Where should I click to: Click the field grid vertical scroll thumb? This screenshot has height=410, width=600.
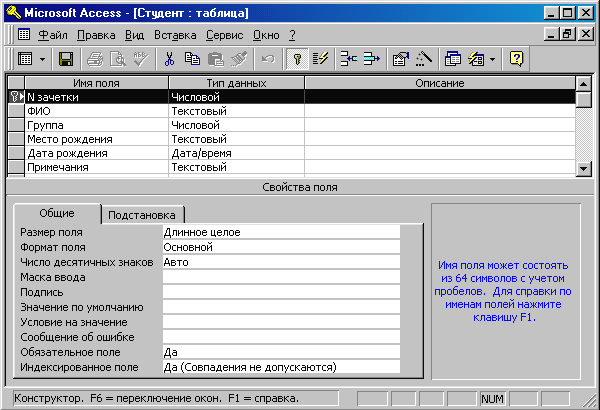(x=584, y=100)
